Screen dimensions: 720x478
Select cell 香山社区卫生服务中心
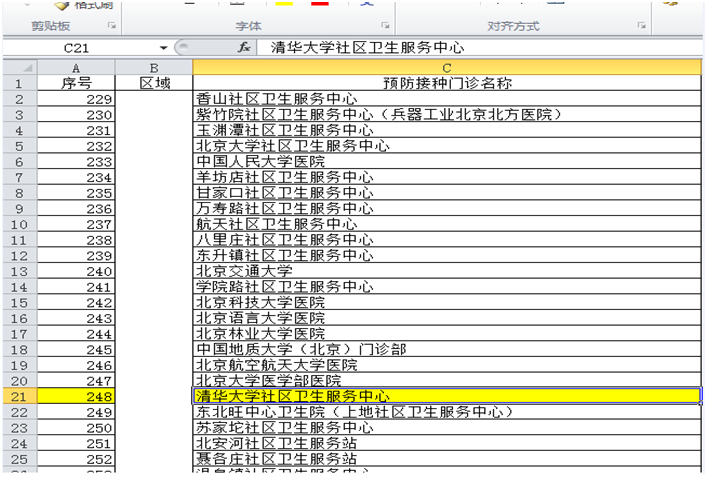(447, 99)
